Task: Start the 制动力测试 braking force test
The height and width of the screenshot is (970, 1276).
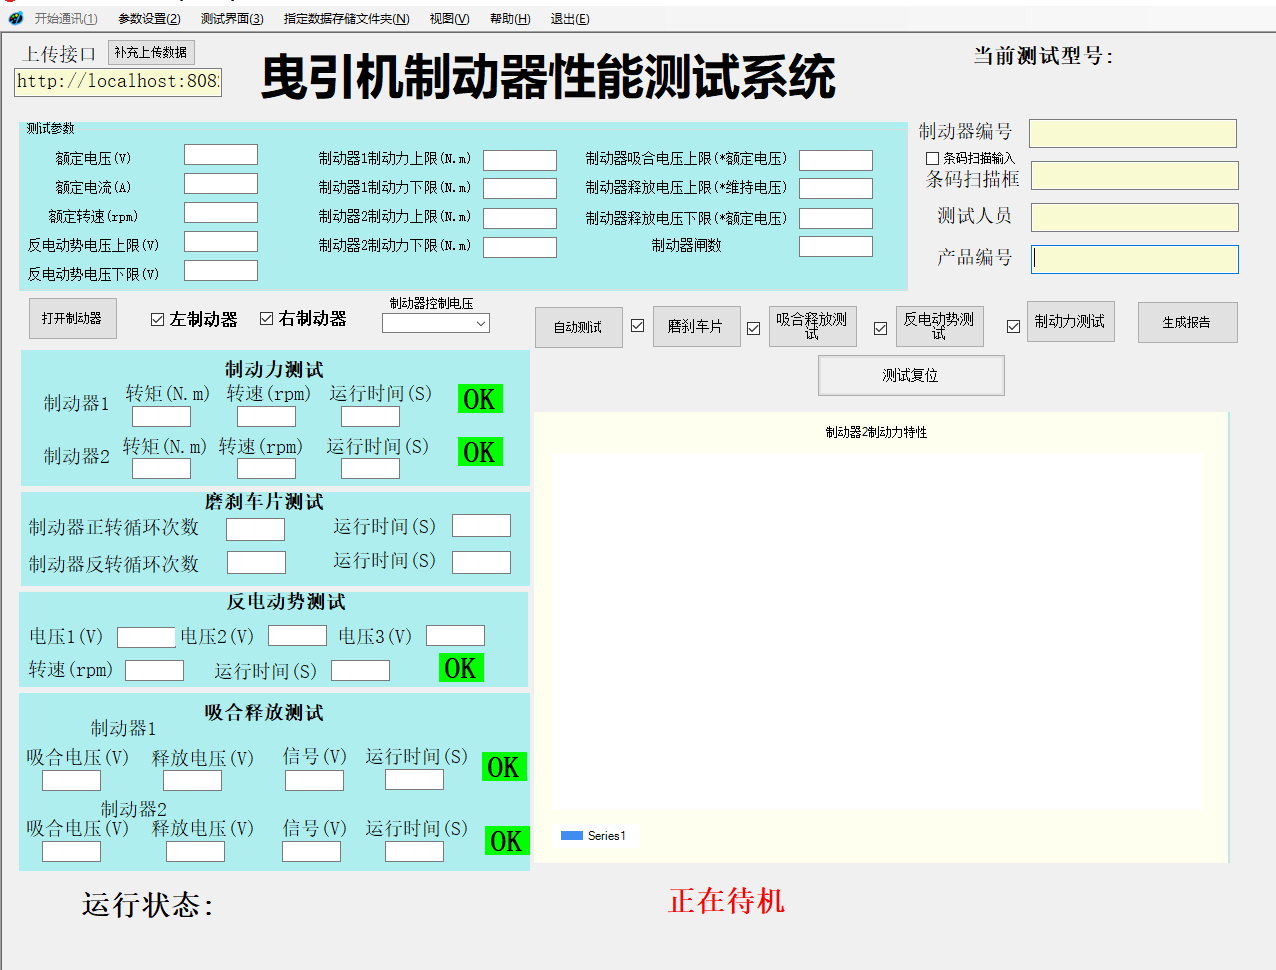Action: 1070,321
